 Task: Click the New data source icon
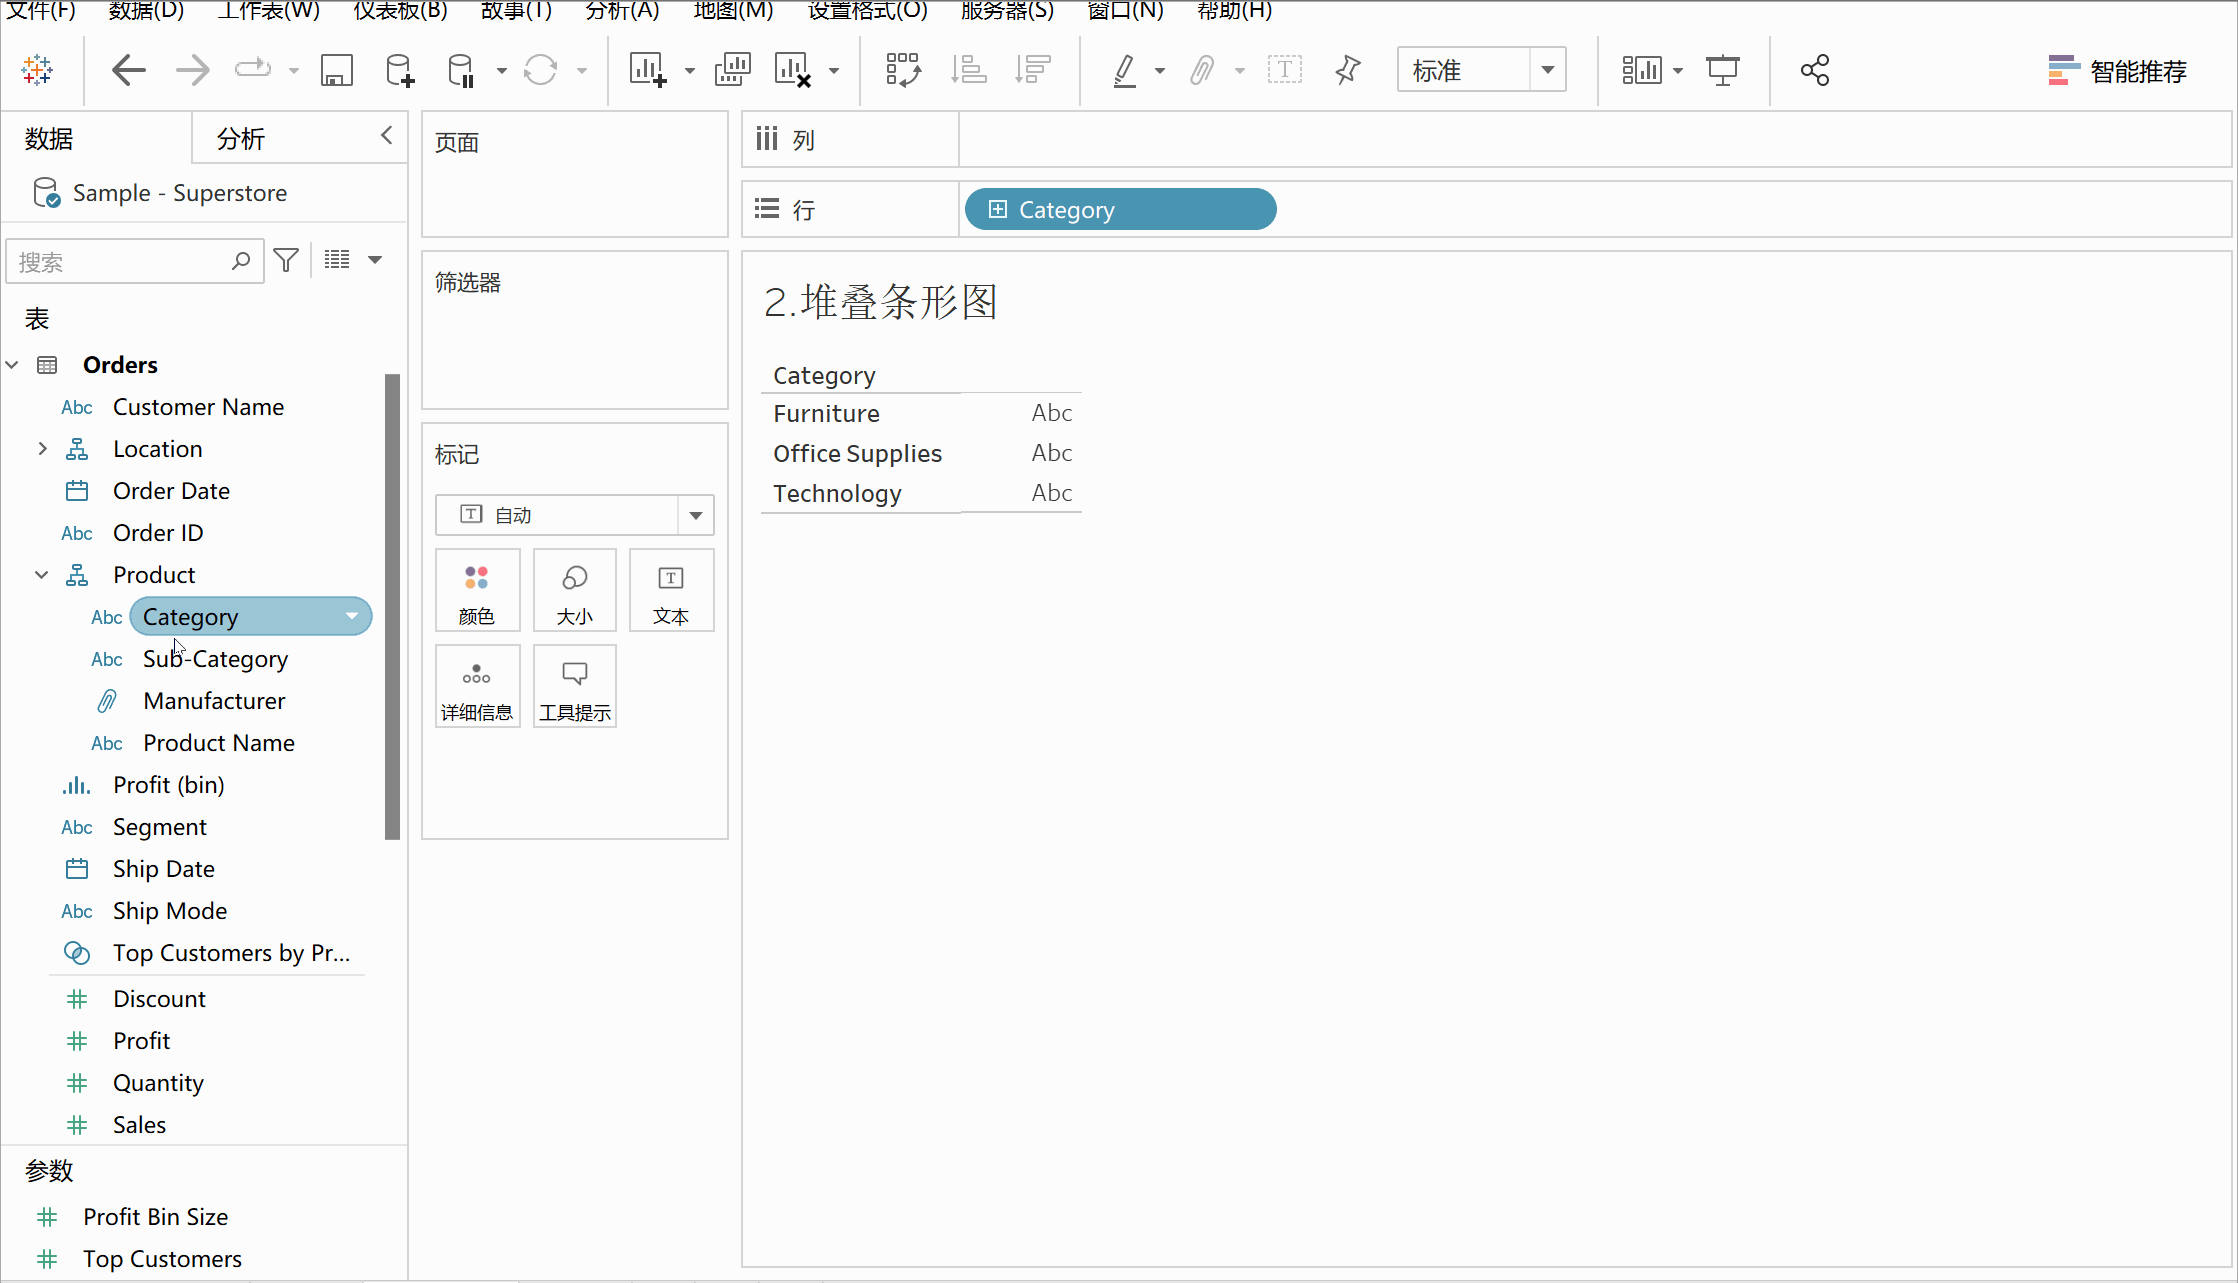[399, 71]
